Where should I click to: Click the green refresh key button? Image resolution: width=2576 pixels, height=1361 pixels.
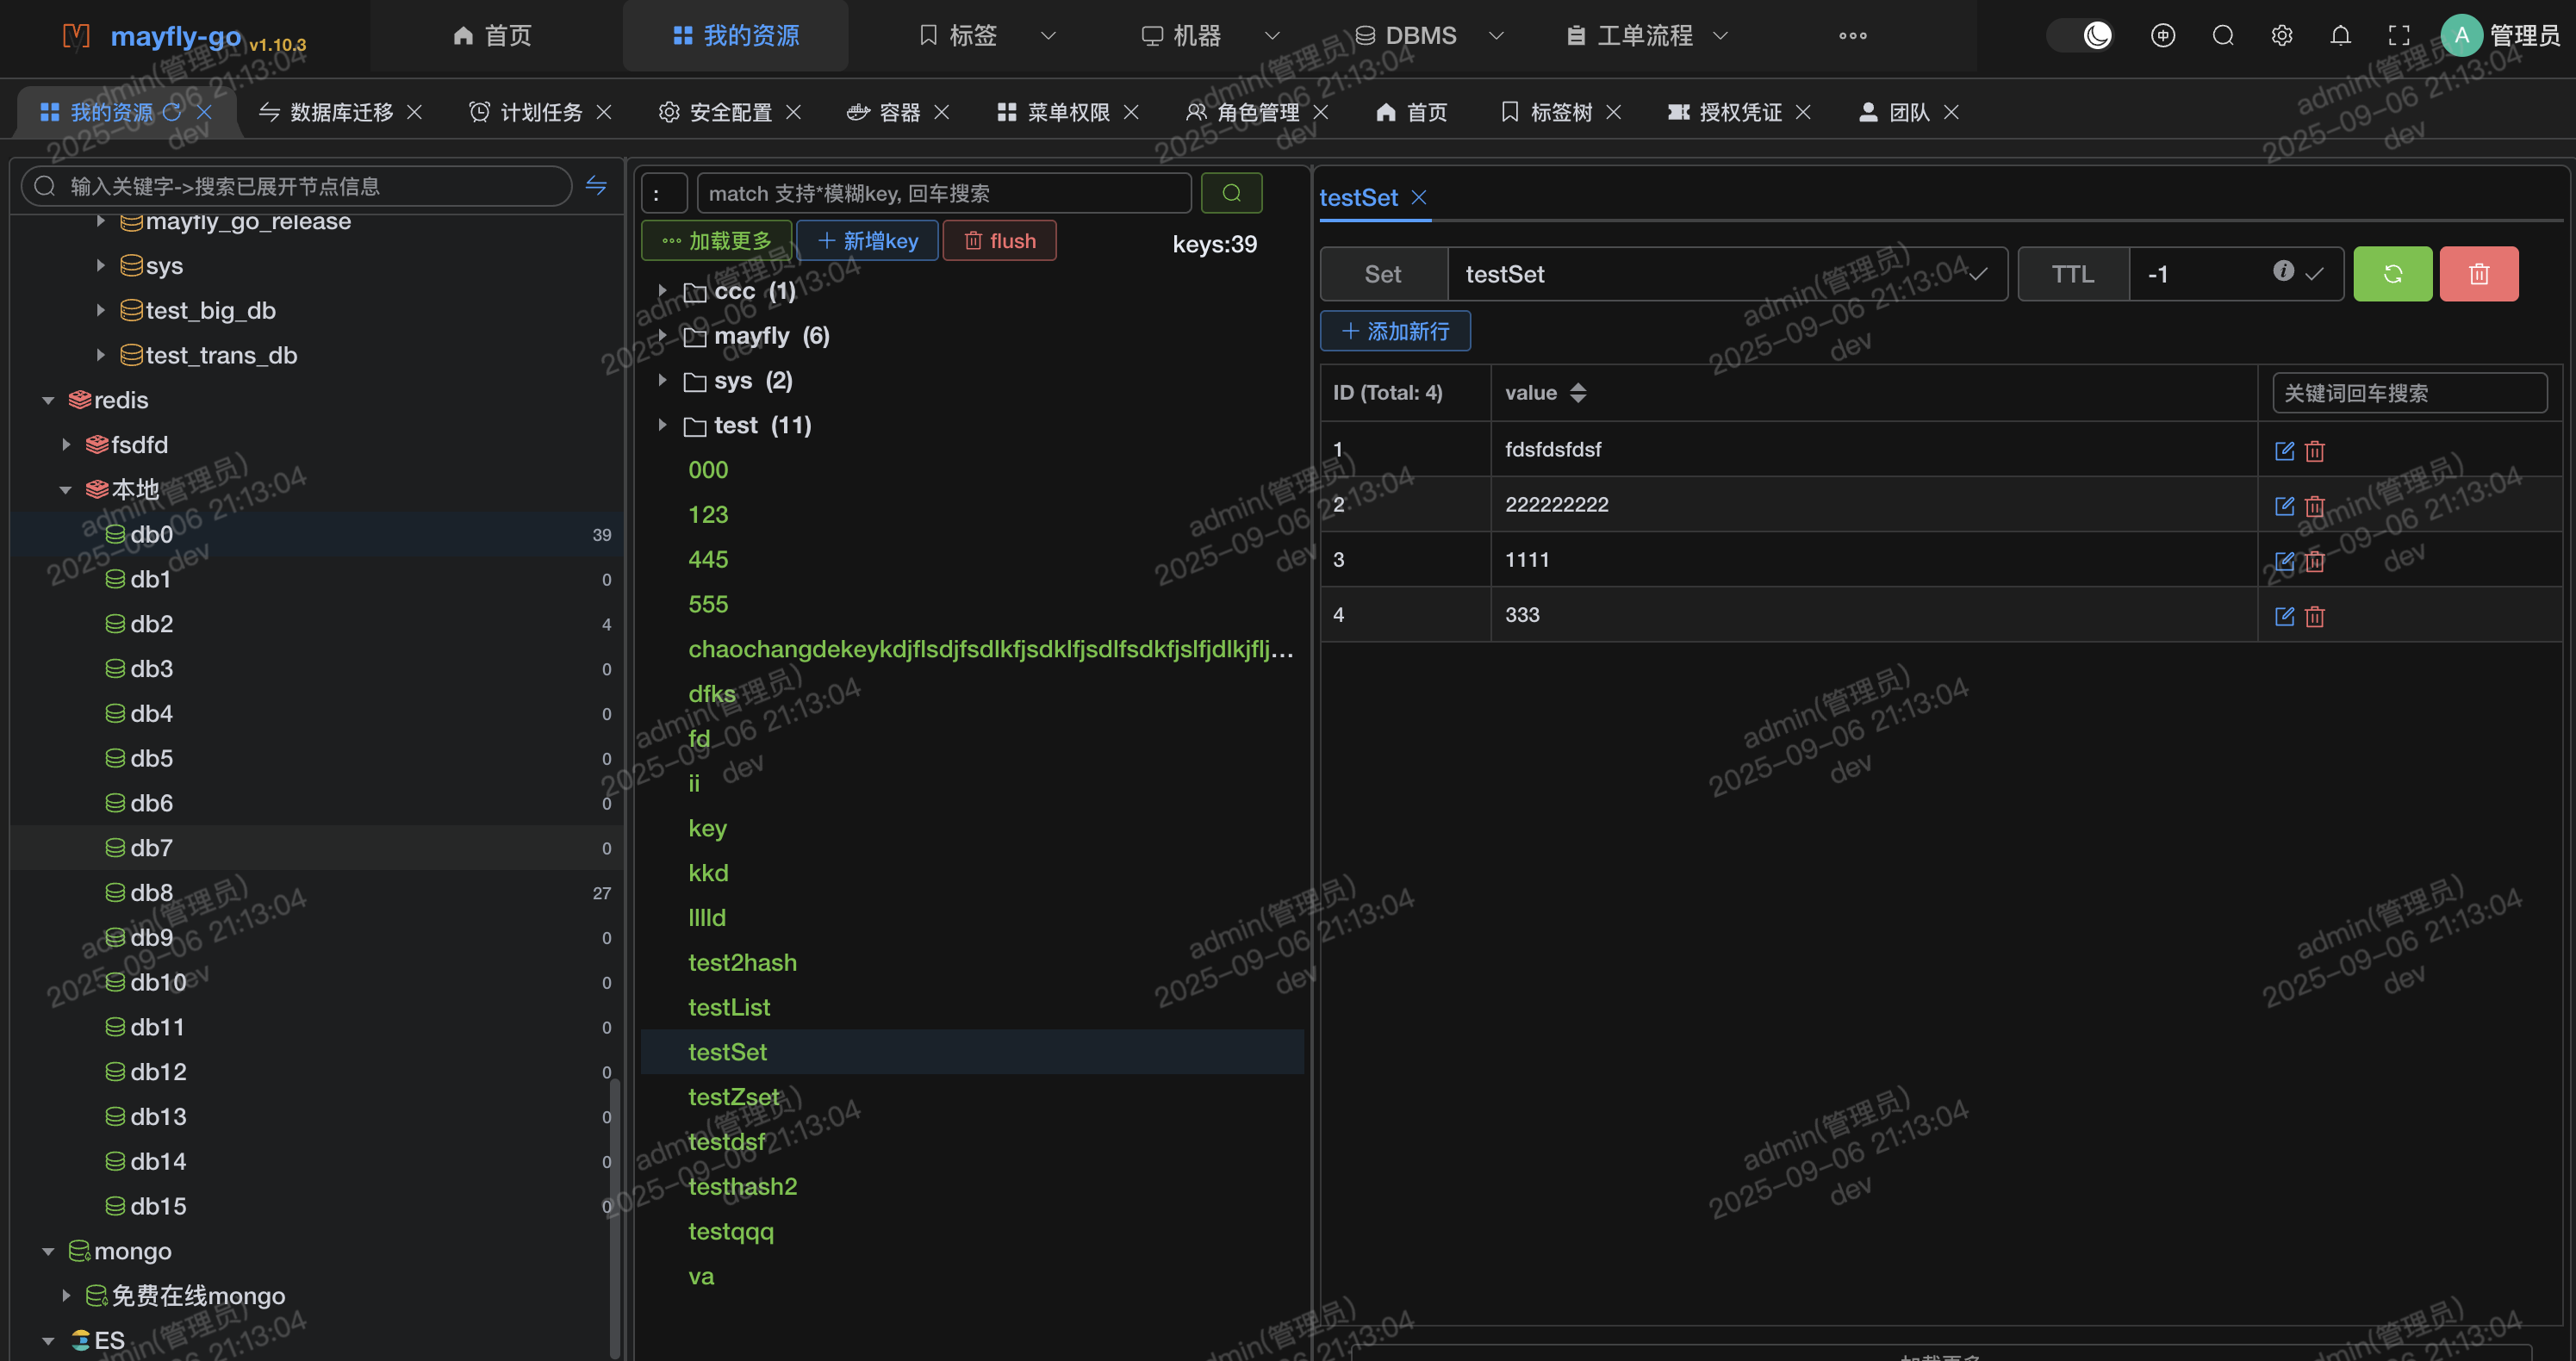pyautogui.click(x=2392, y=274)
